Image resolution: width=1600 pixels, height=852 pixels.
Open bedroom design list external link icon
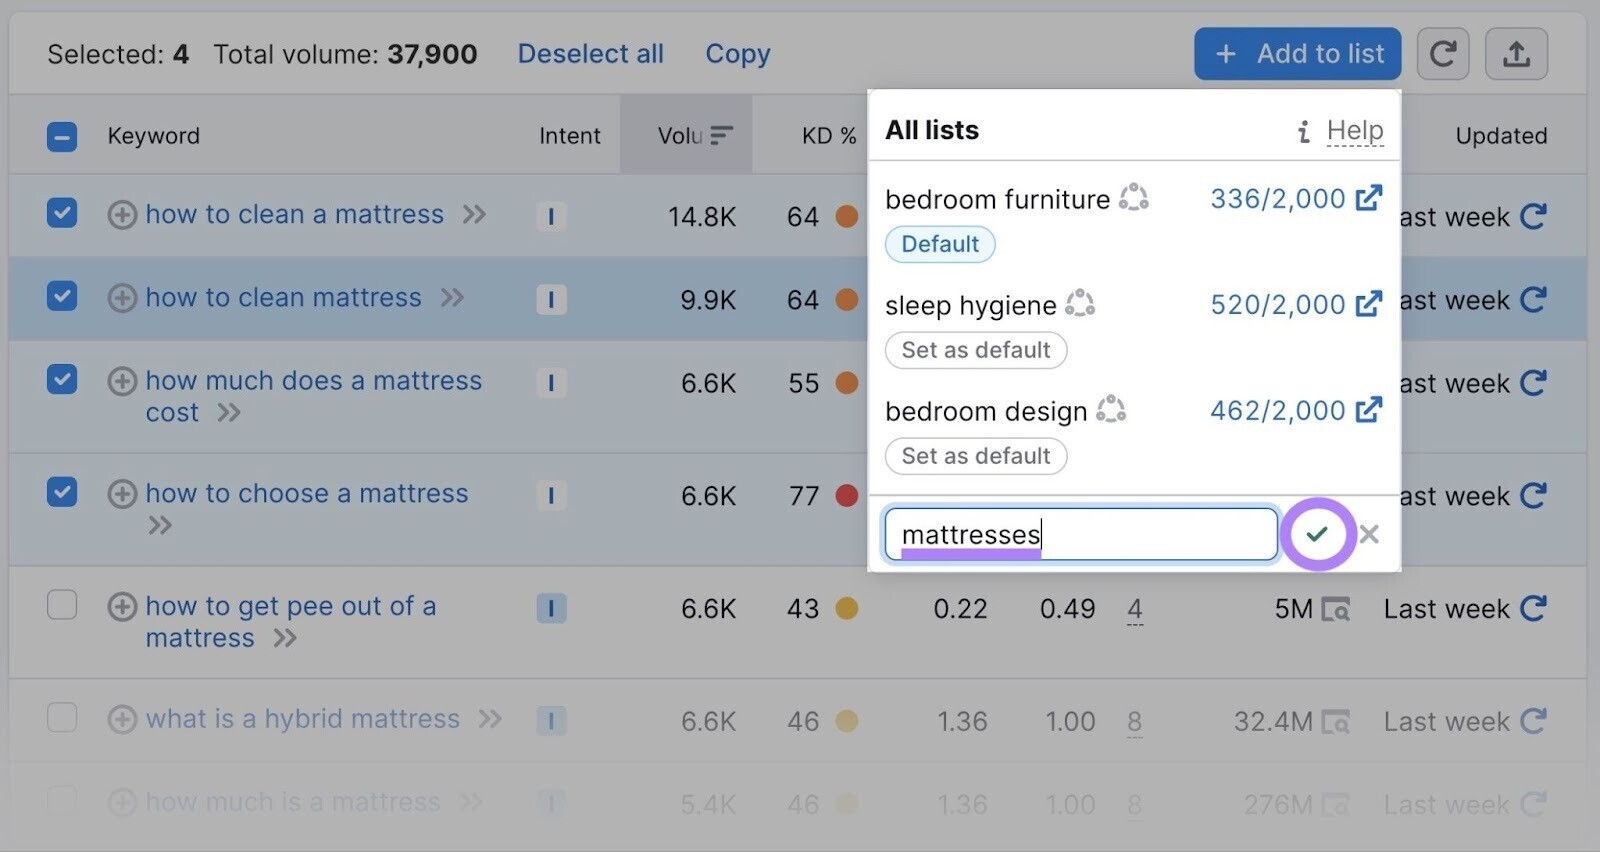pyautogui.click(x=1369, y=410)
